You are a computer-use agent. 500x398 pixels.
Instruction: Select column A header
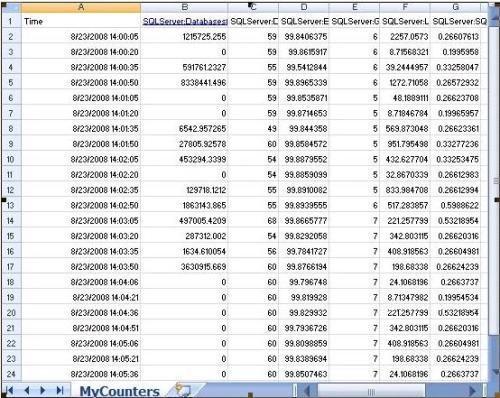pyautogui.click(x=81, y=8)
